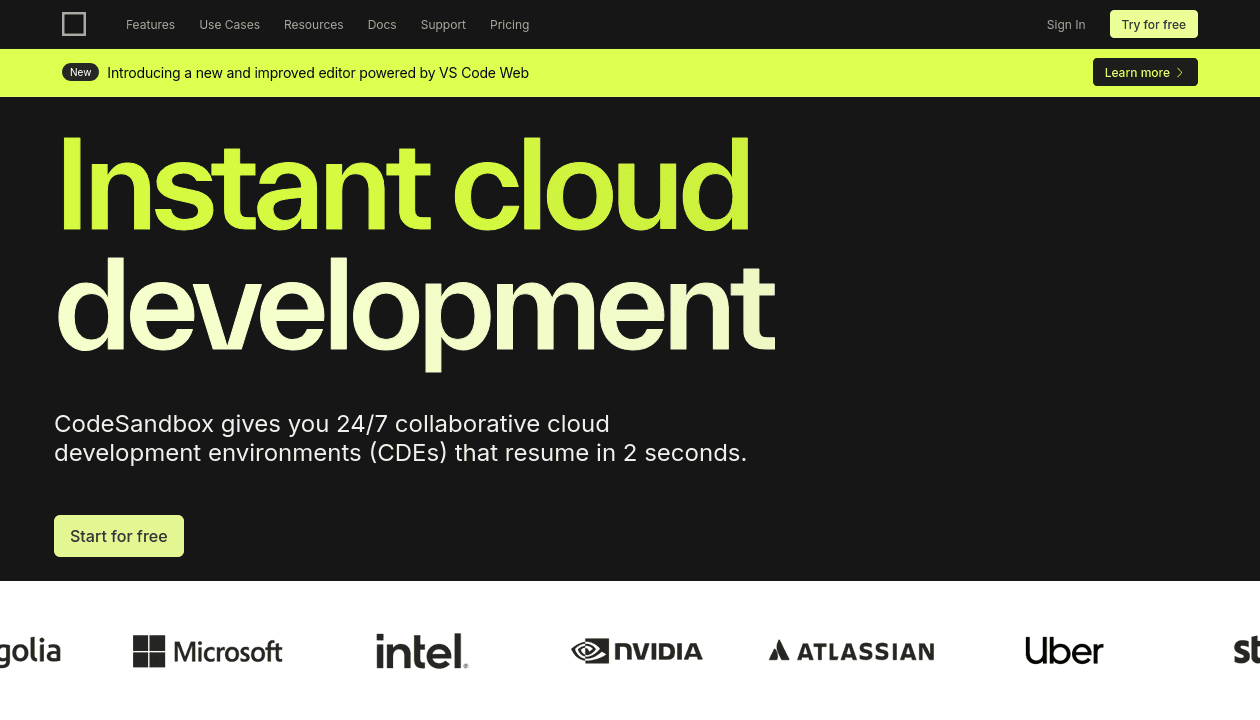
Task: Click the chevron arrow on Learn more
Action: click(x=1180, y=72)
